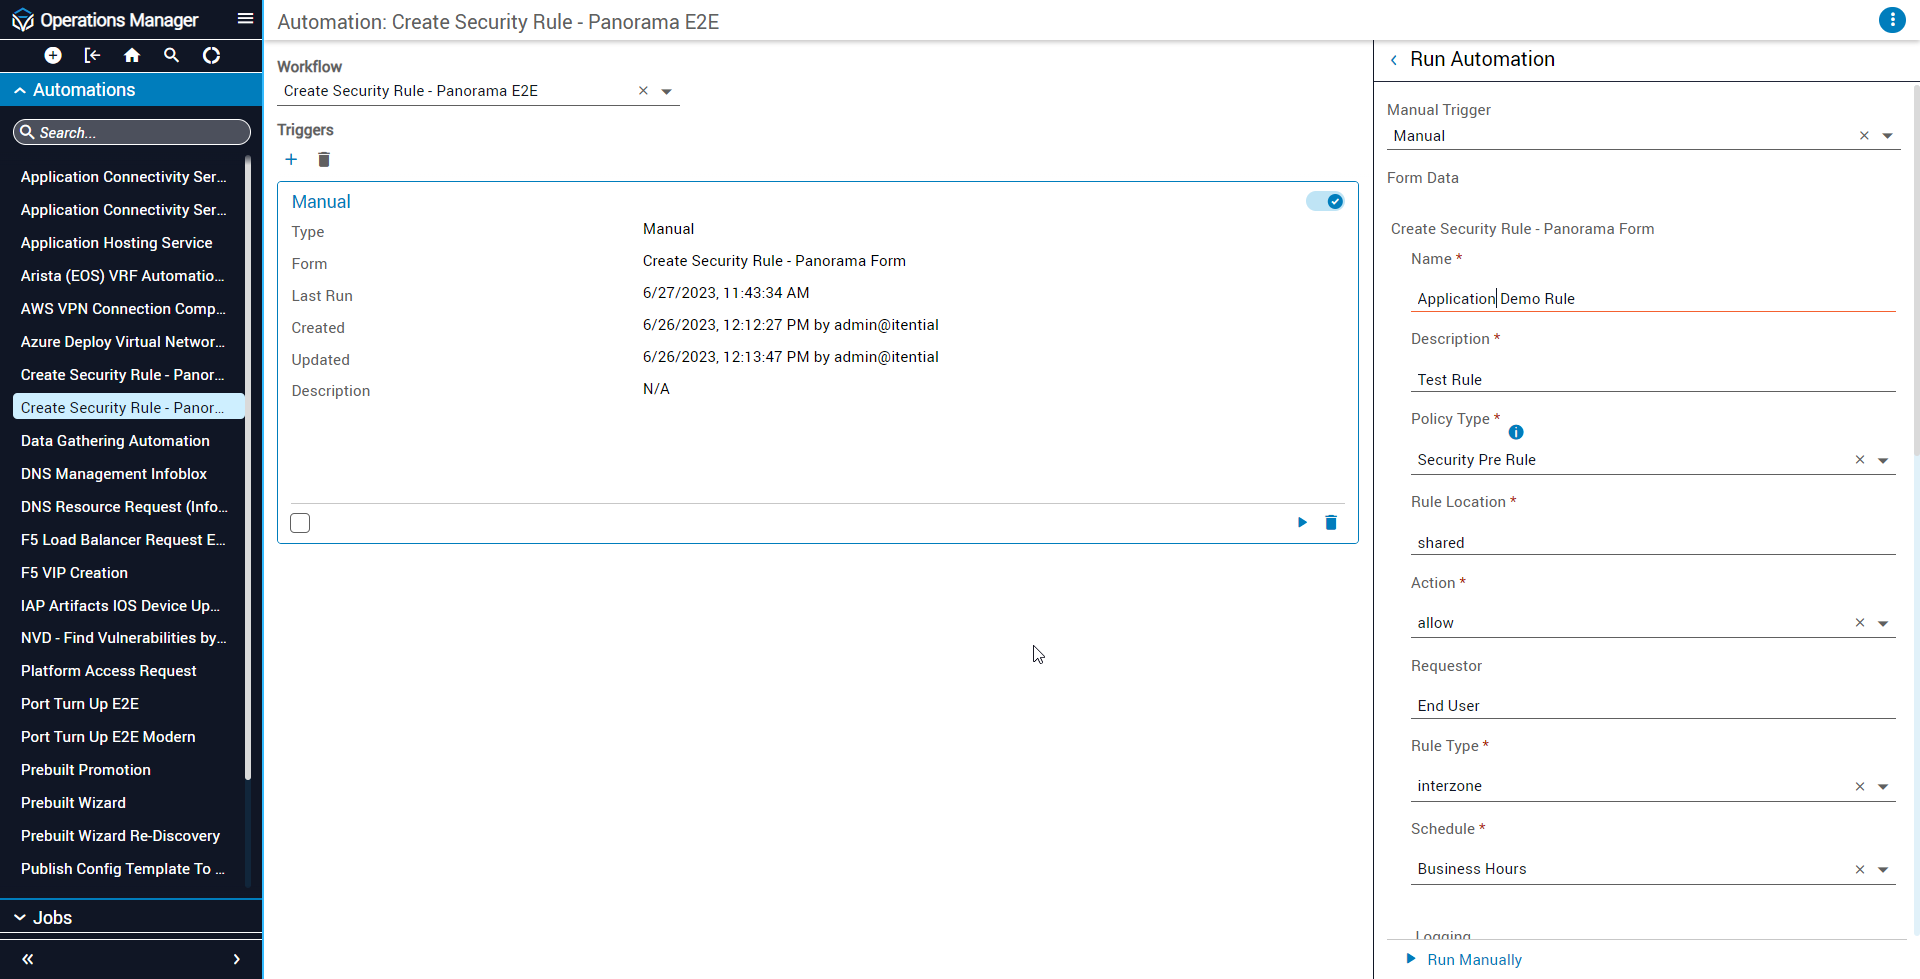Check the Manual trigger selection checkbox
The height and width of the screenshot is (979, 1920).
[x=300, y=523]
